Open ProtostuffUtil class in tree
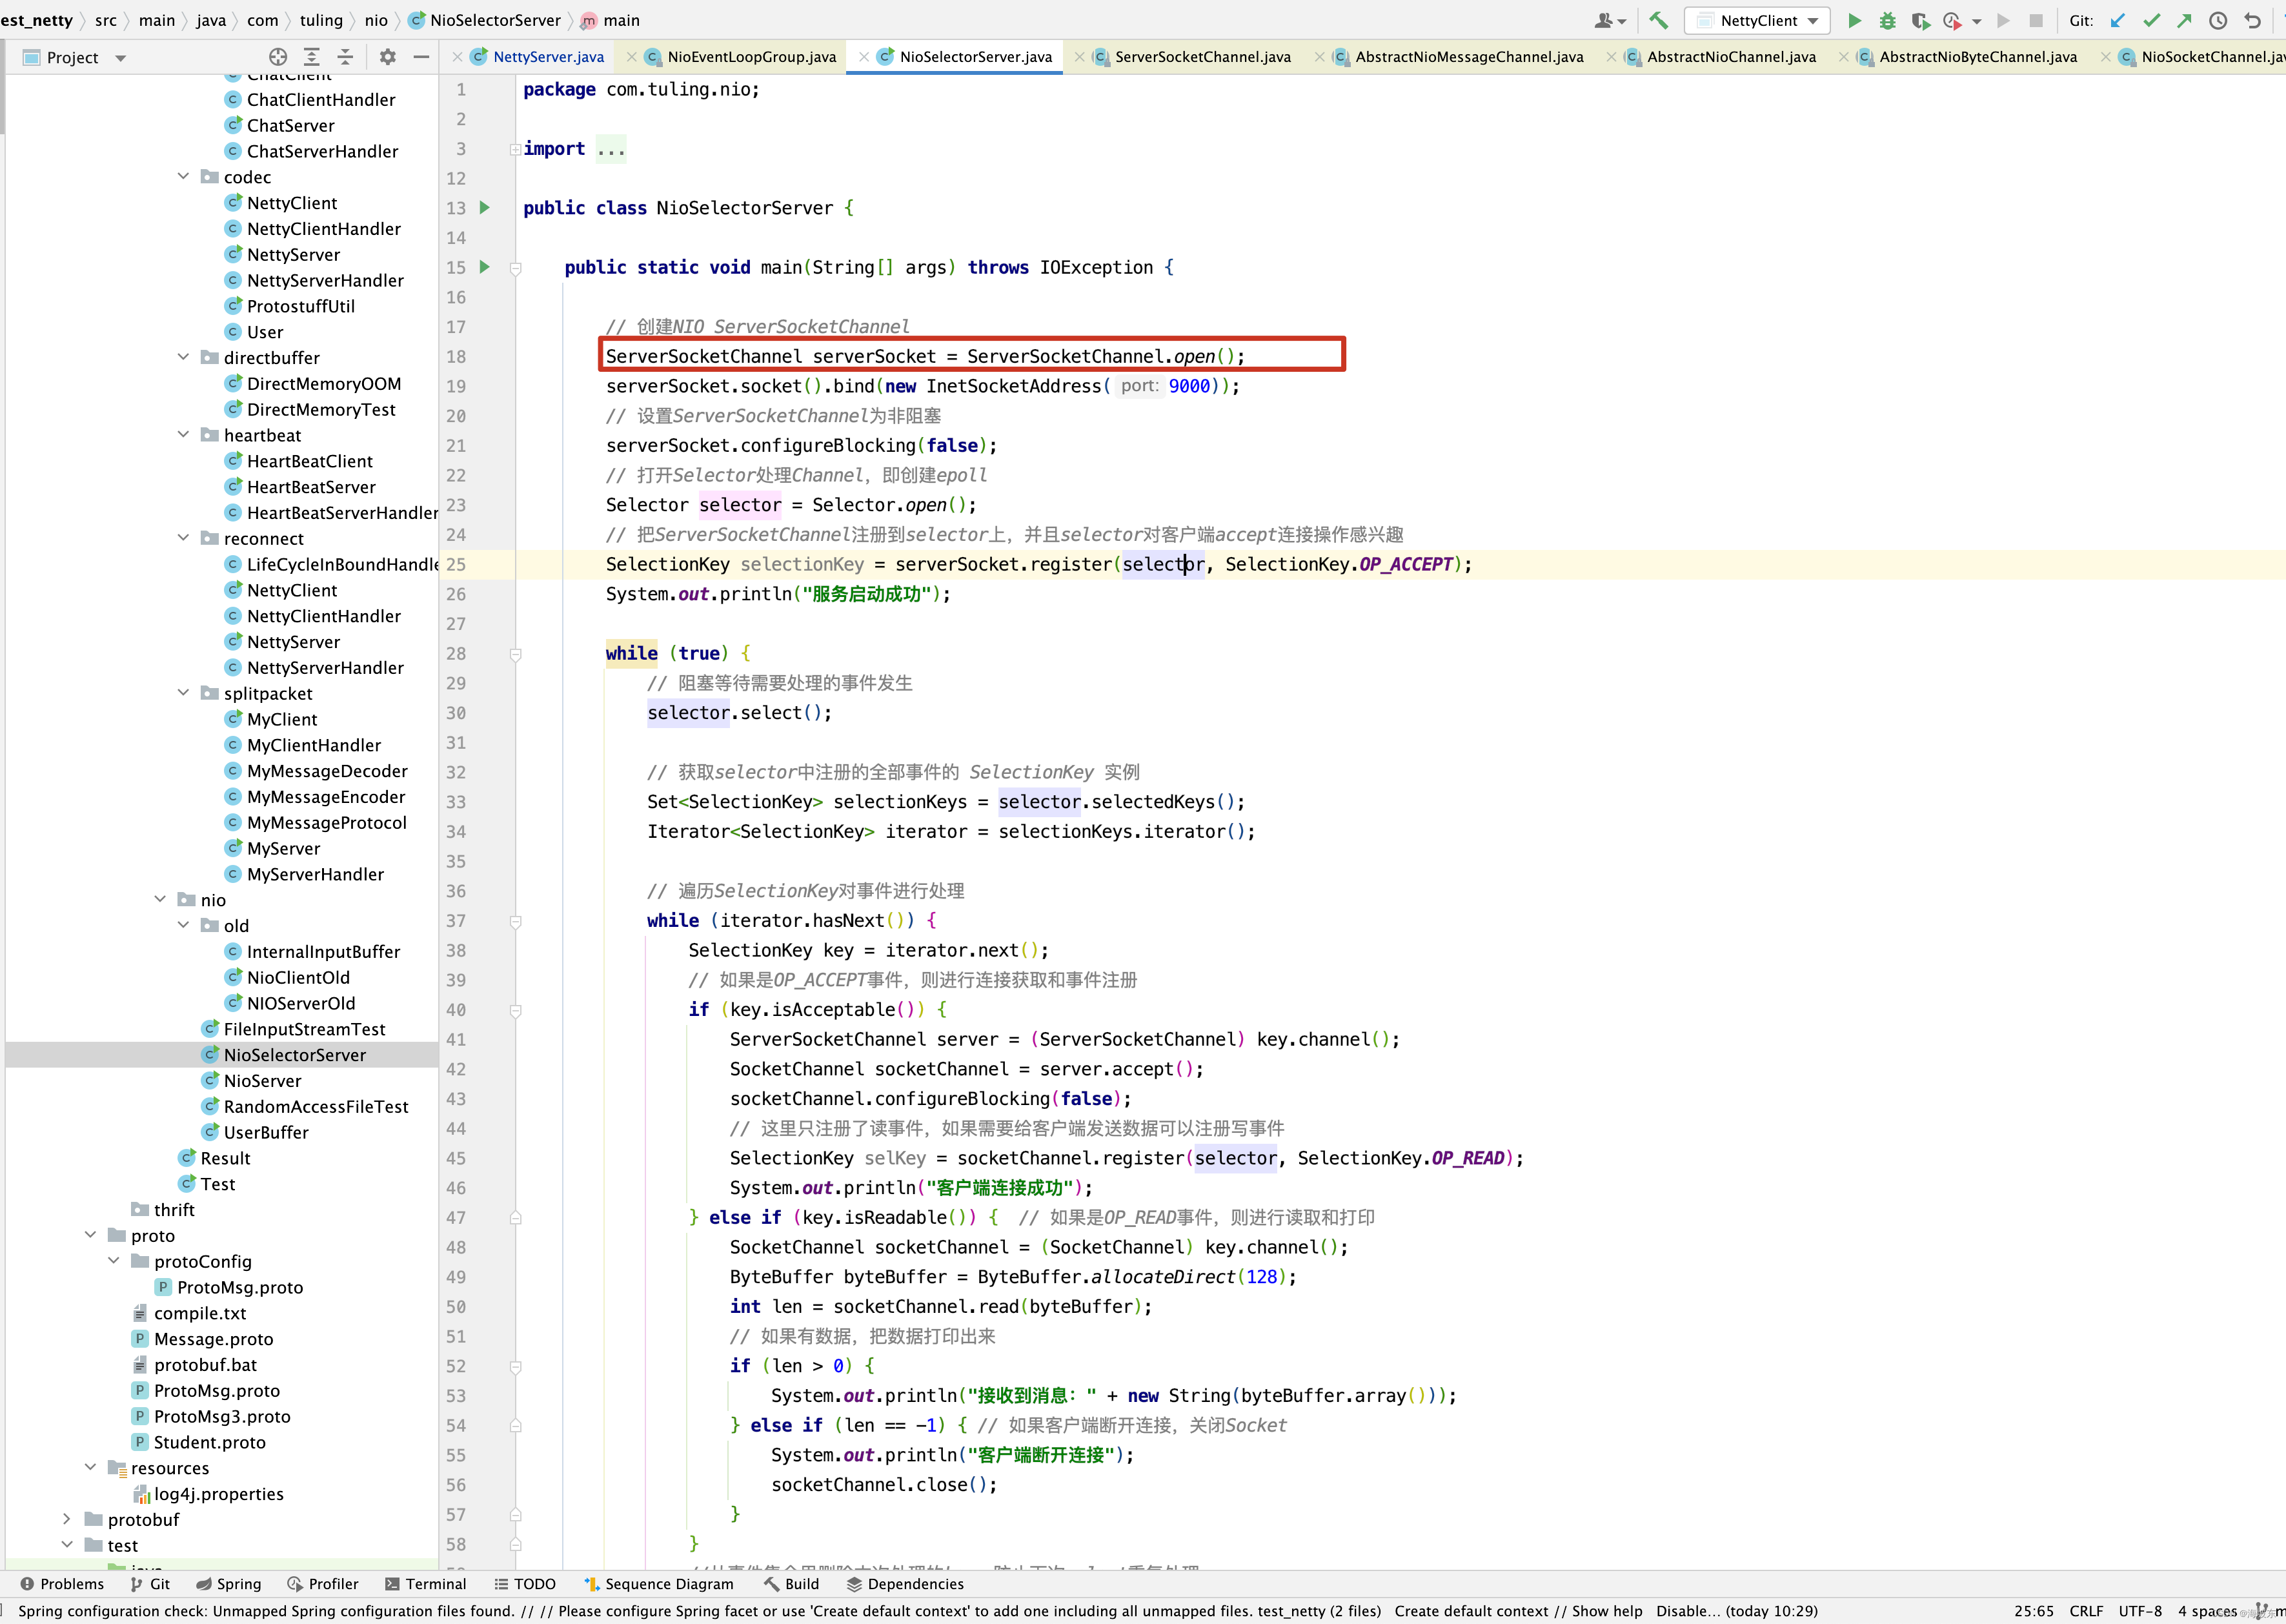The height and width of the screenshot is (1624, 2286). [300, 306]
